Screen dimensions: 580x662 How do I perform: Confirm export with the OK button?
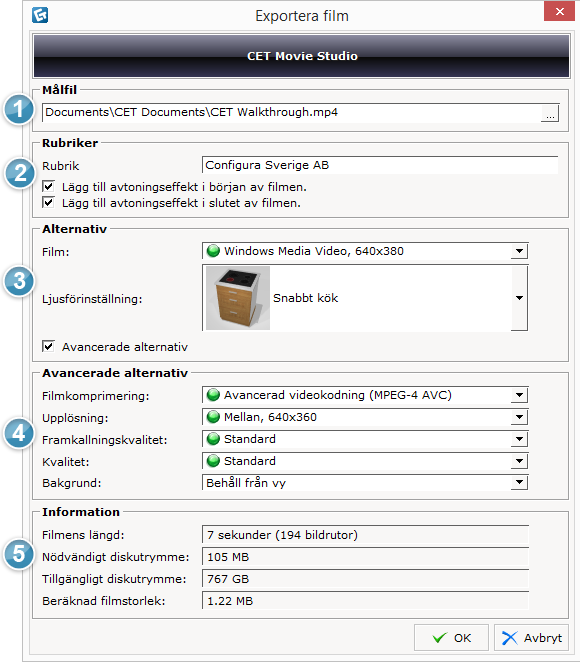coord(451,638)
